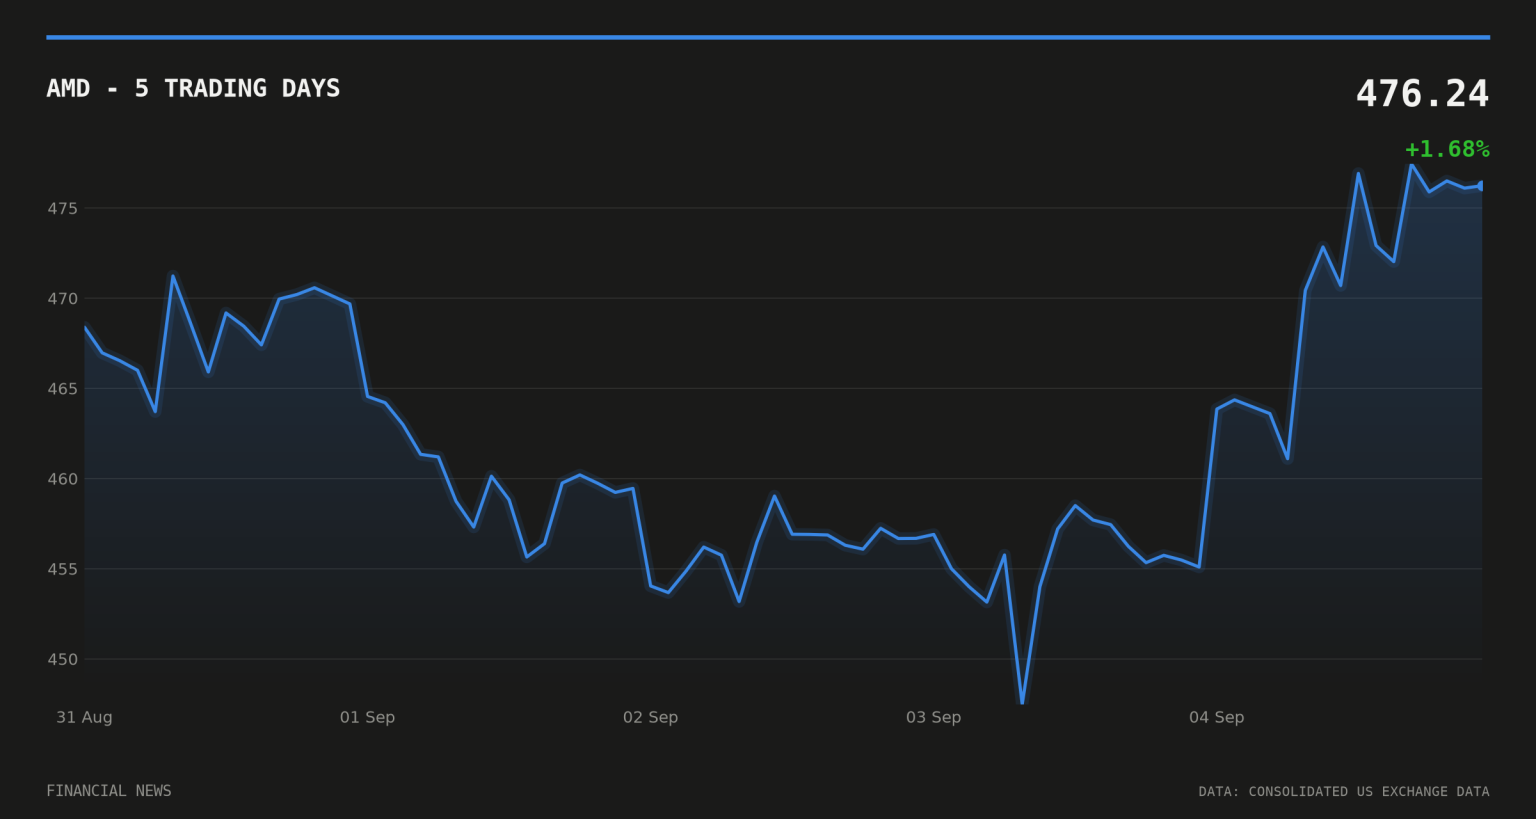Click the 31 Aug date label

84,717
